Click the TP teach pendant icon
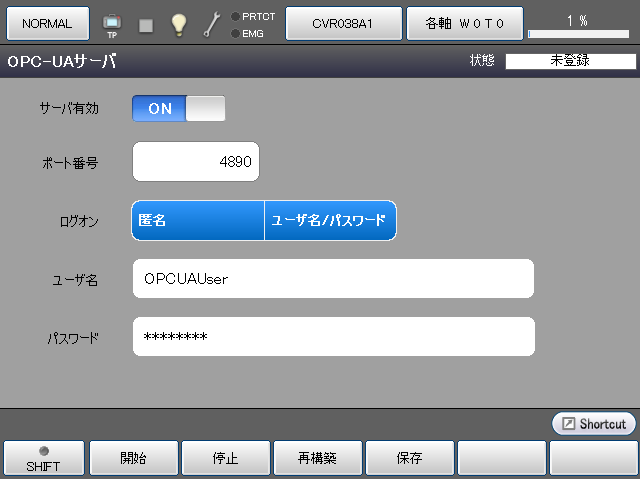 point(111,24)
